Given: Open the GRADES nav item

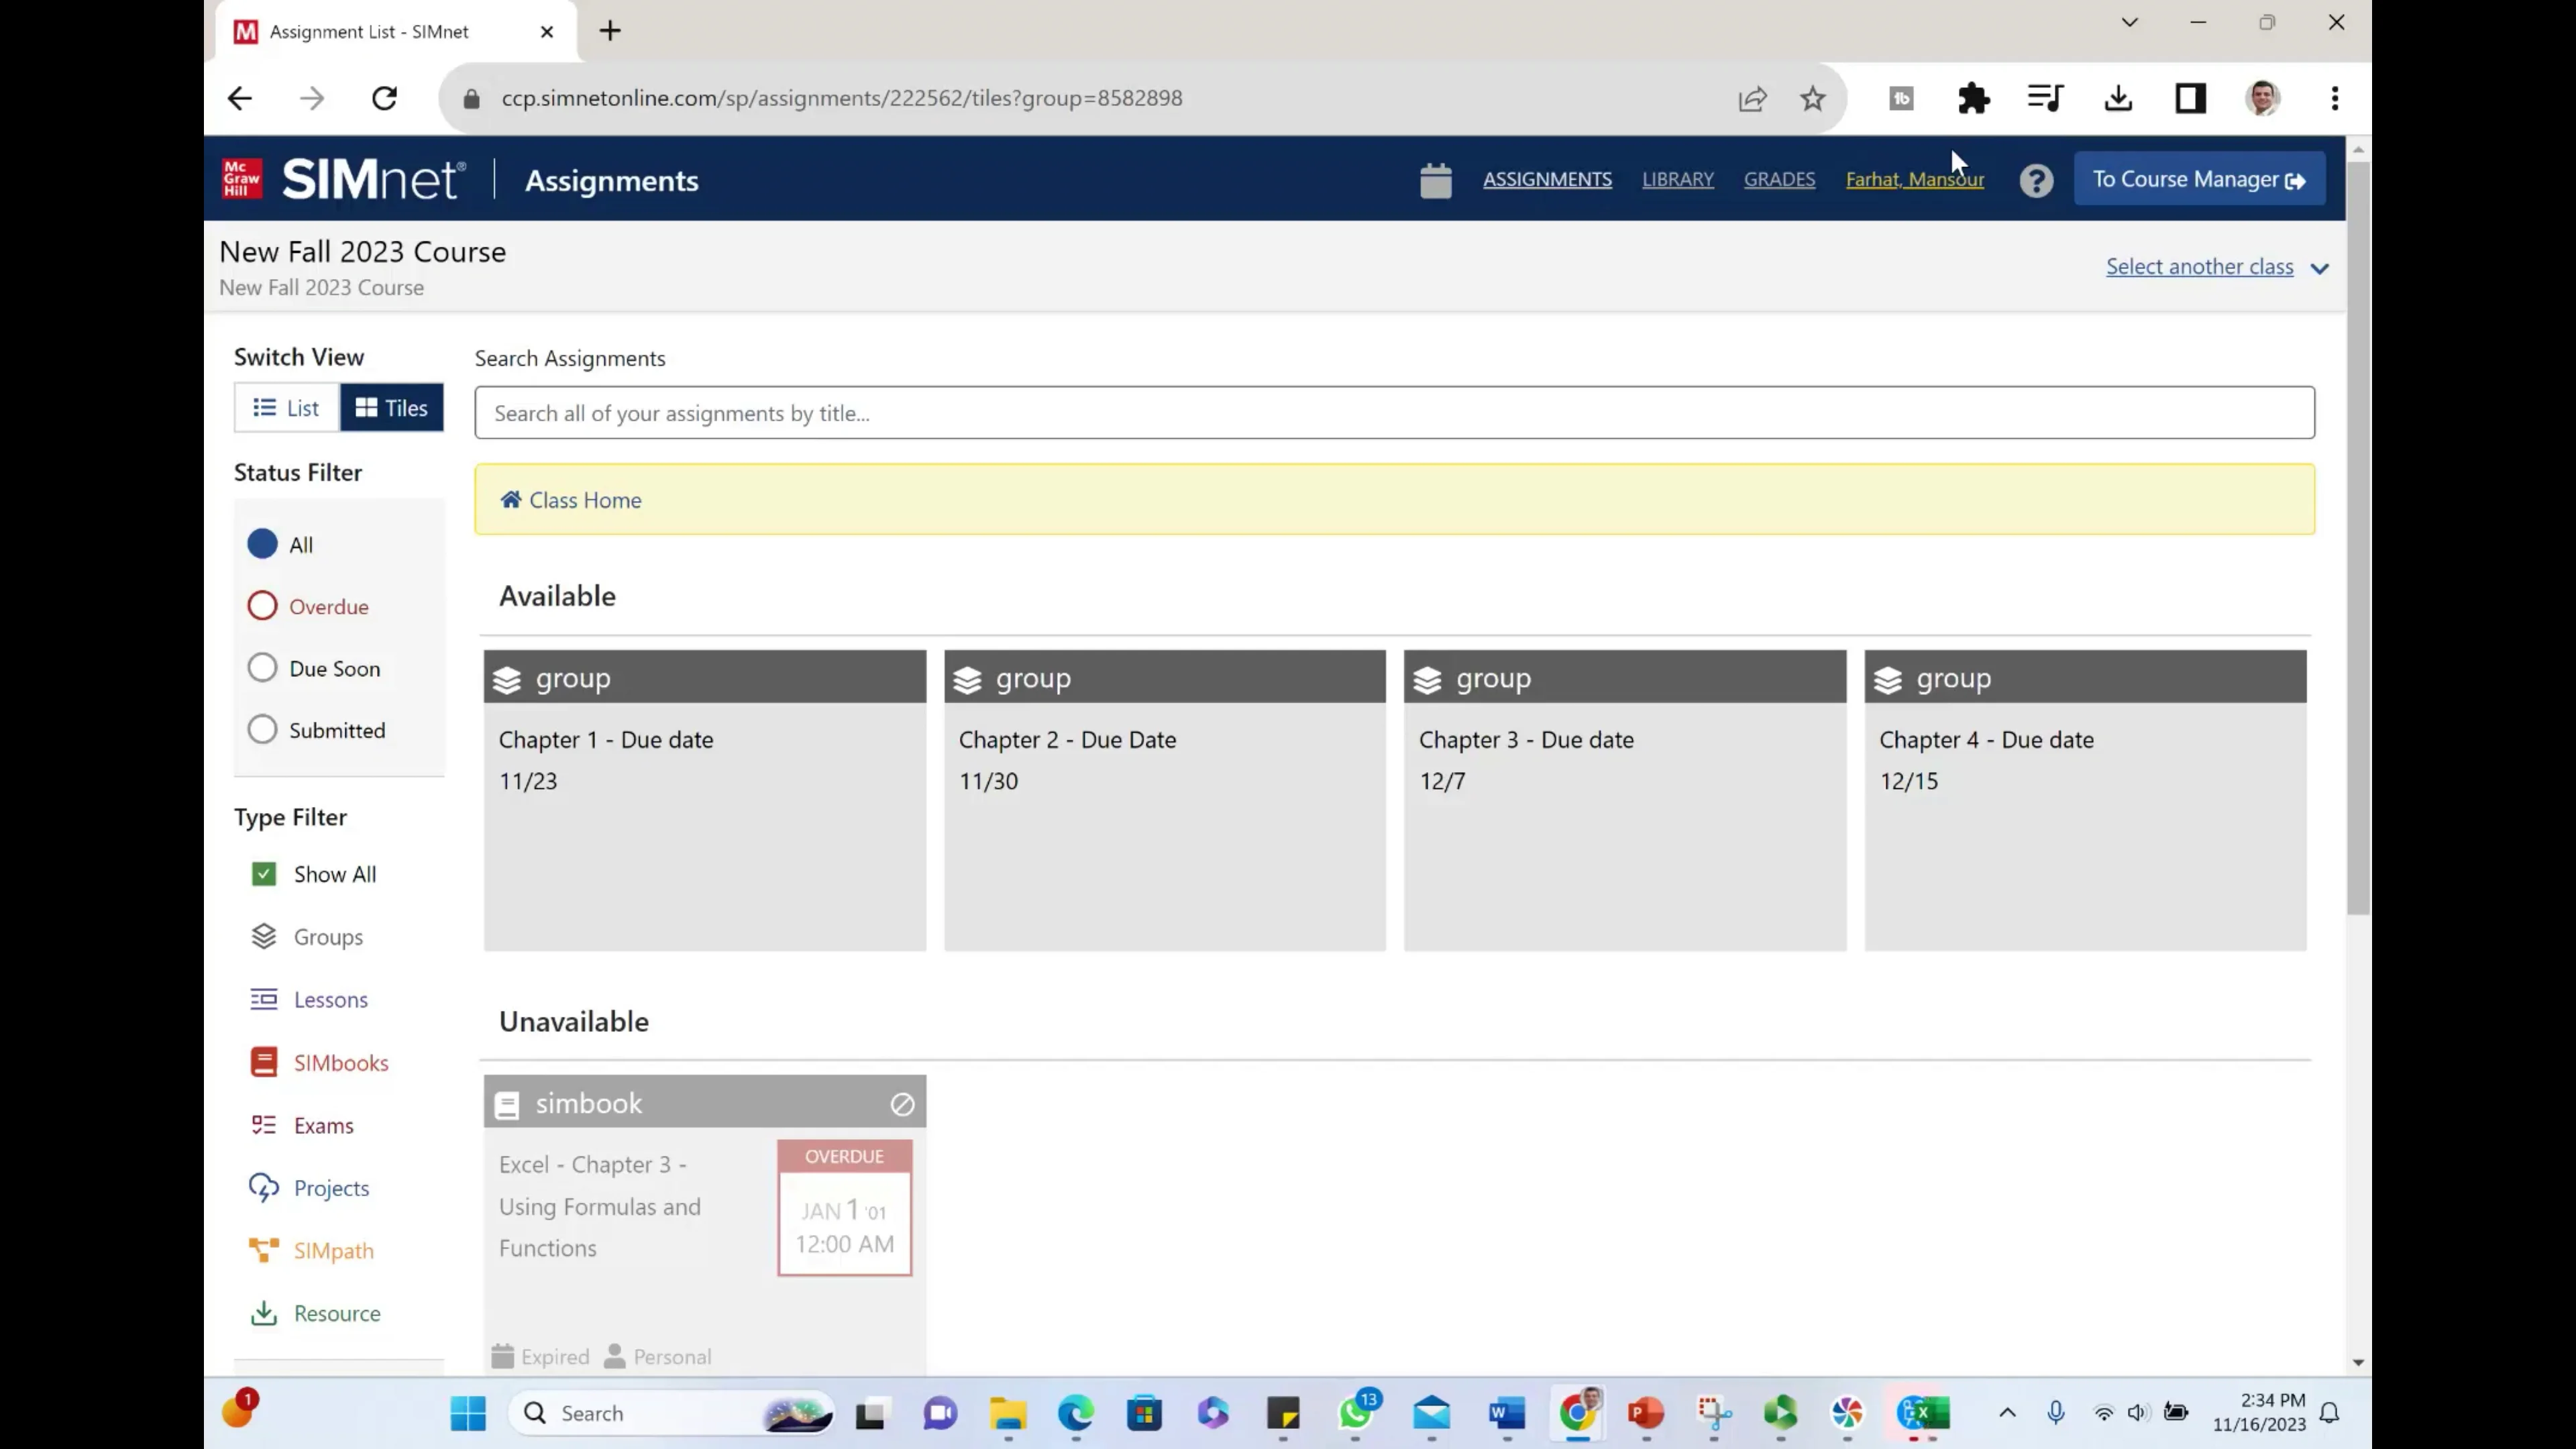Looking at the screenshot, I should coord(1779,180).
